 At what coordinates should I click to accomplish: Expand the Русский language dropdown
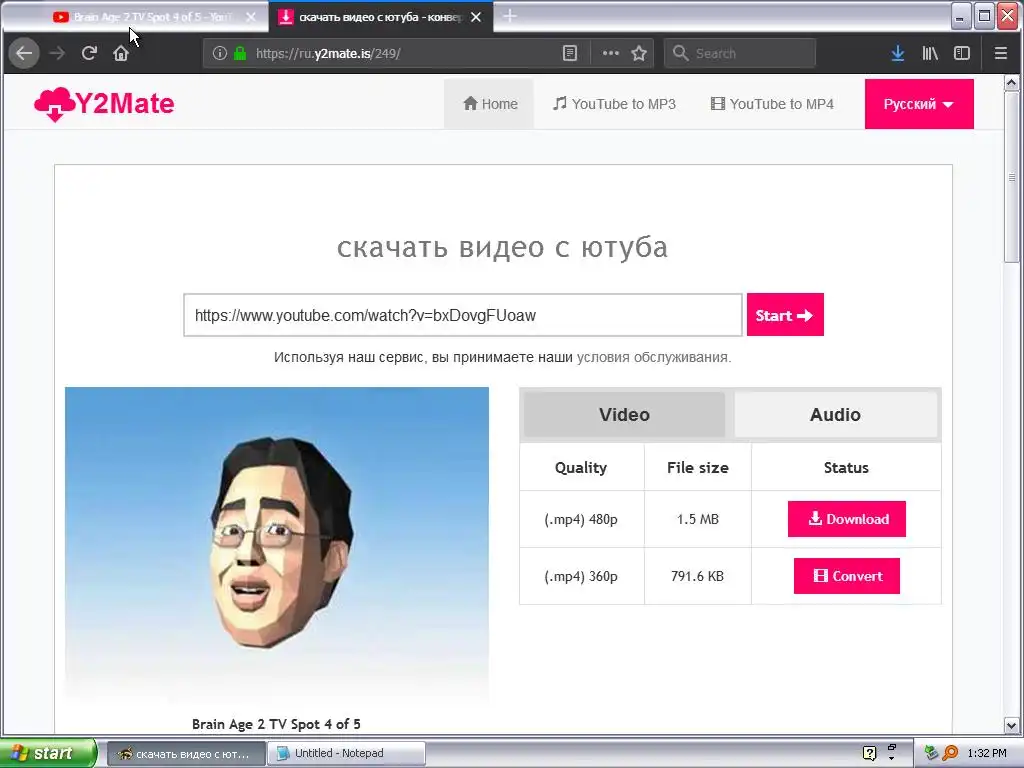point(919,104)
